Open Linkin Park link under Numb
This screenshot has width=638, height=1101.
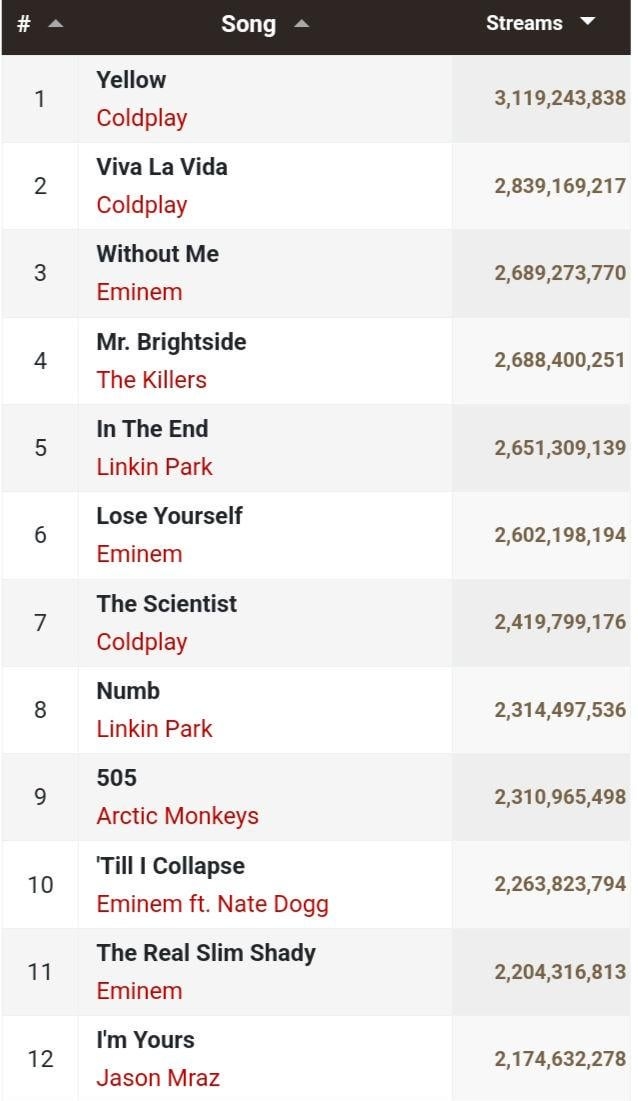[x=154, y=729]
